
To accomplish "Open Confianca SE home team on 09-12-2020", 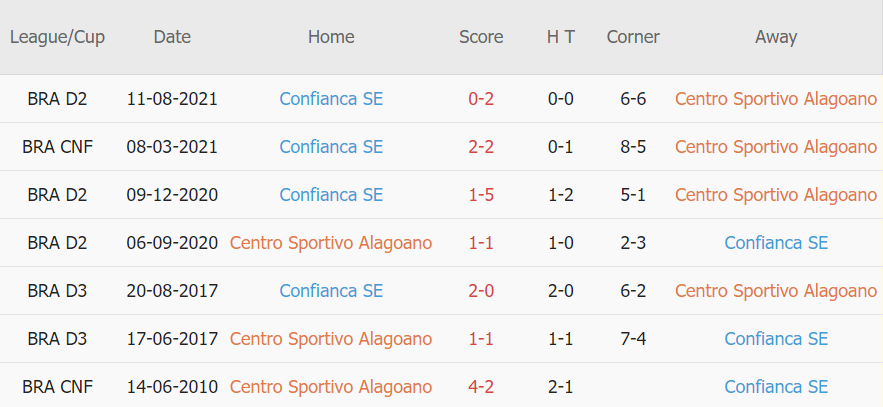I will 331,195.
